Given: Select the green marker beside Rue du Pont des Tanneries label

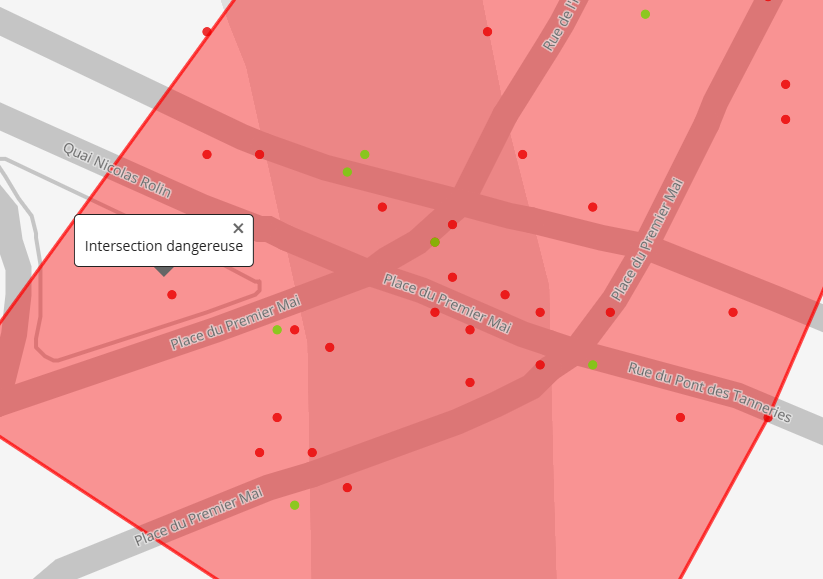Looking at the screenshot, I should click(x=593, y=365).
